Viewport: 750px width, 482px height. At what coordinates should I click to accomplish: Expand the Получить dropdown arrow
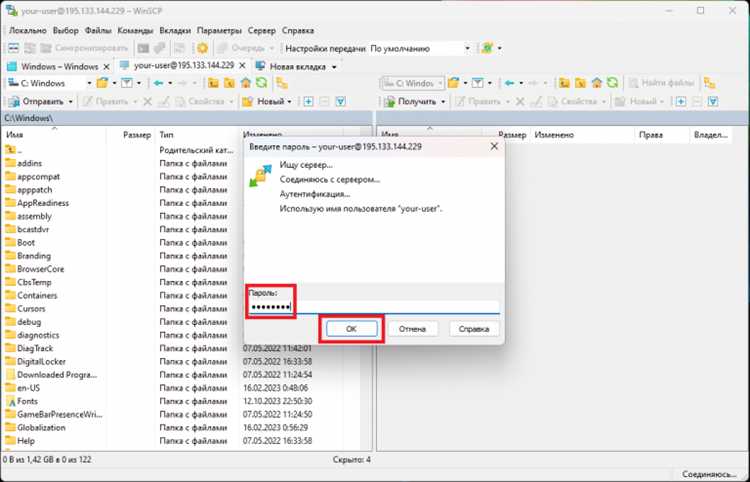443,101
